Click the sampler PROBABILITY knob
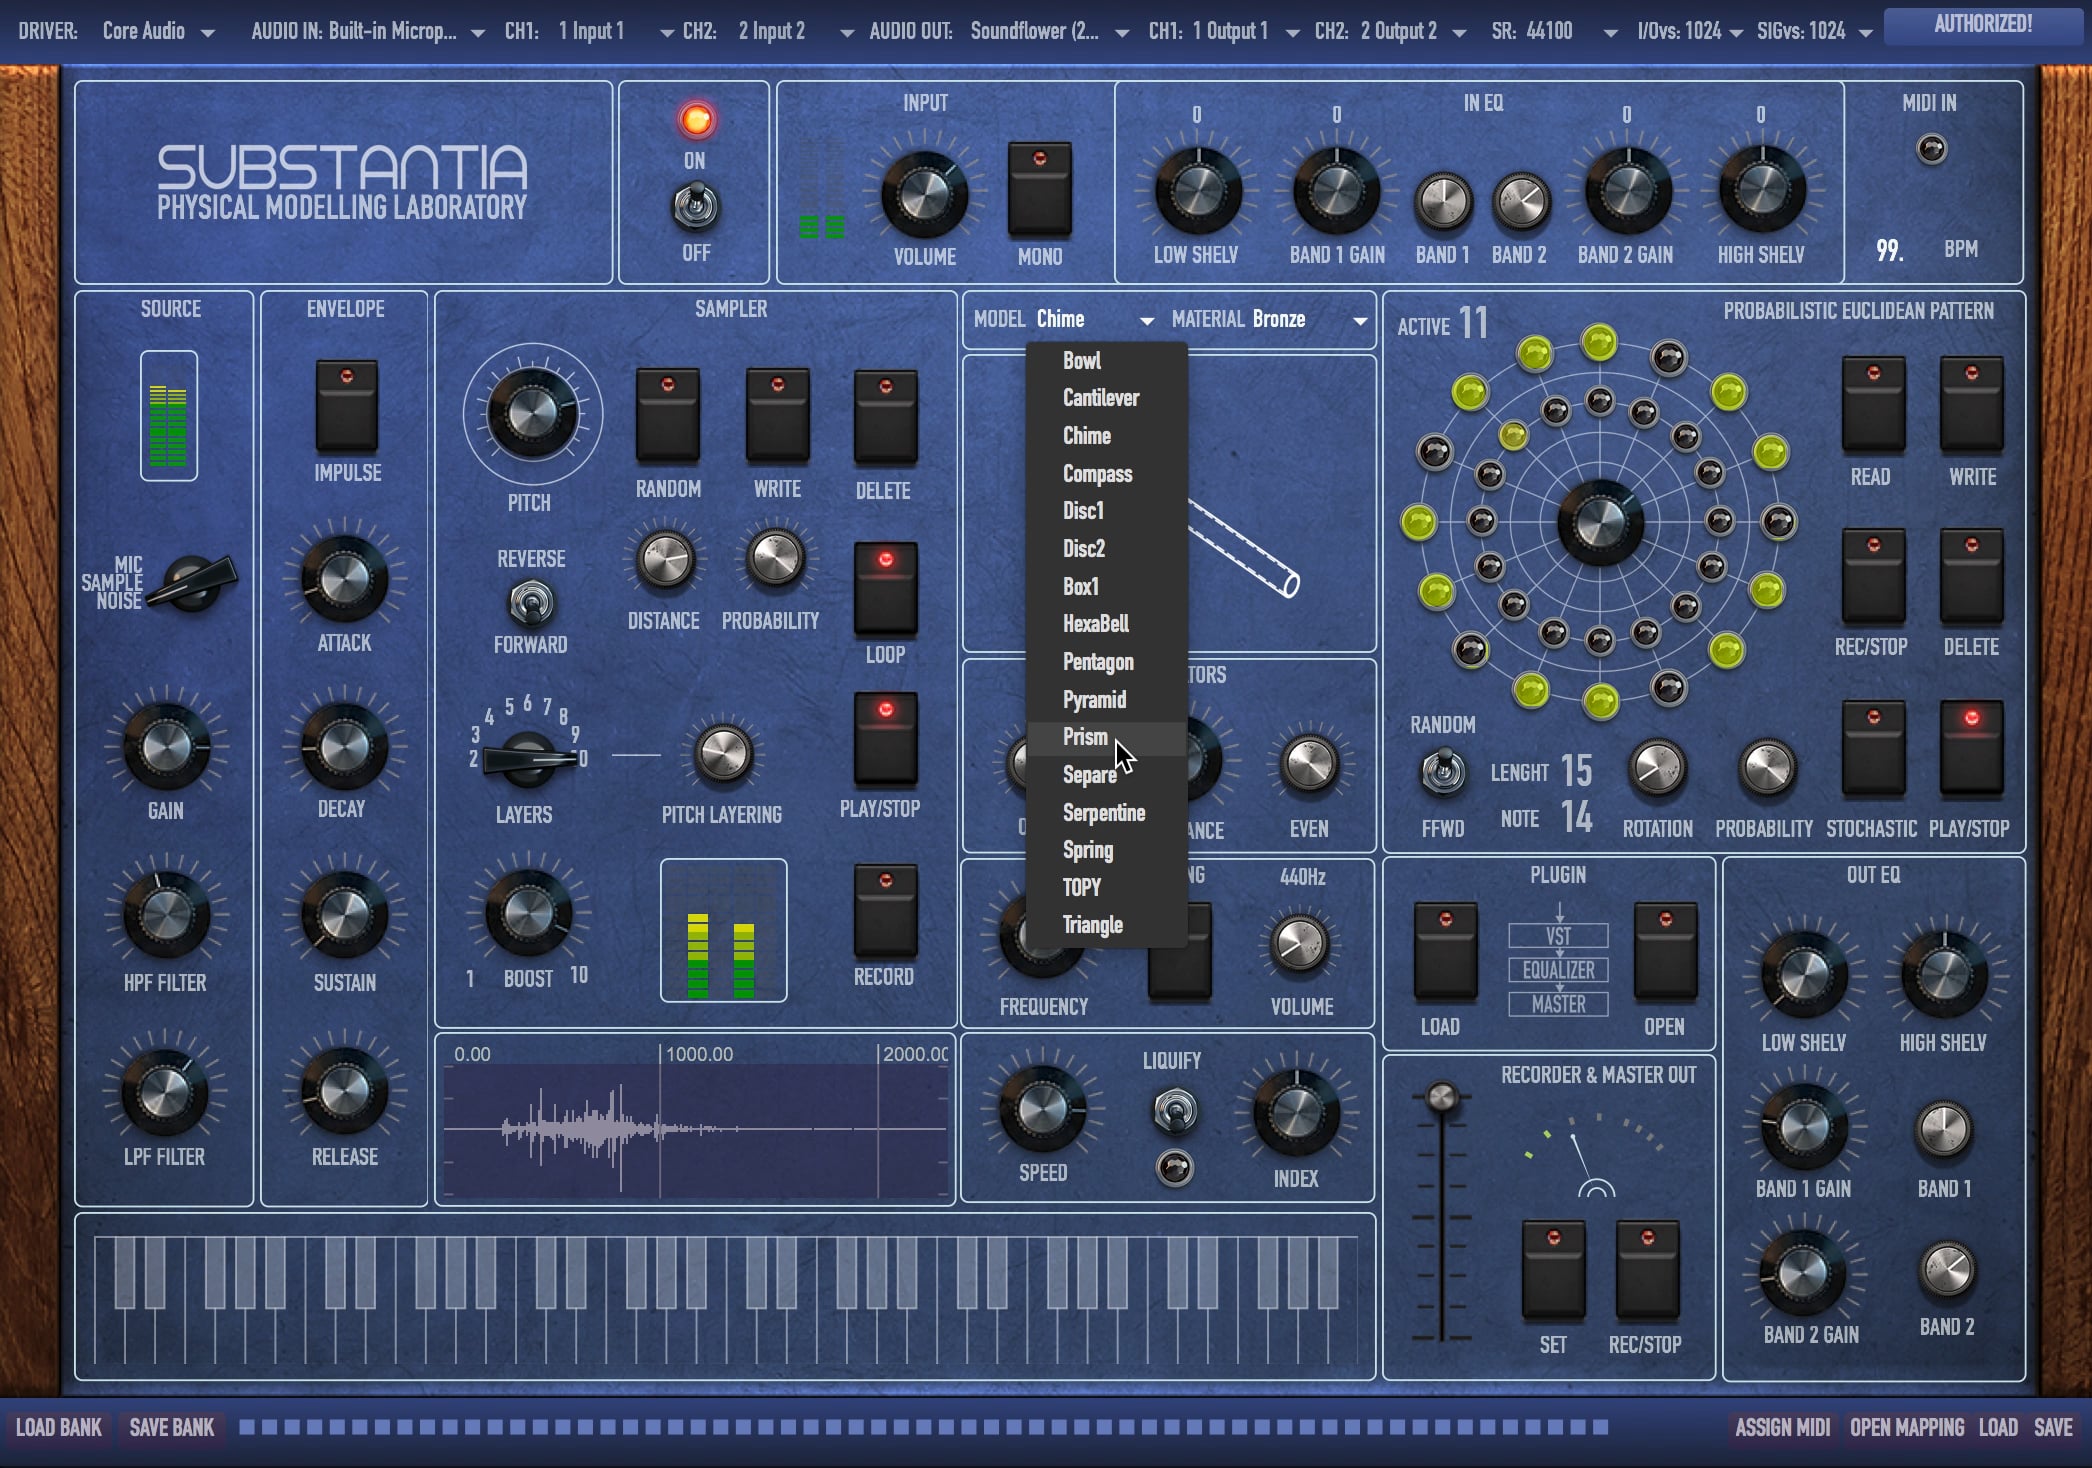This screenshot has width=2092, height=1468. 775,557
